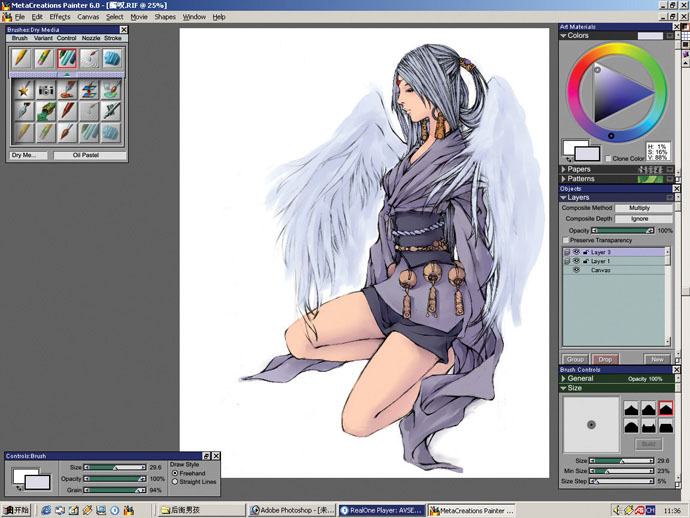
Task: Toggle Canvas visibility eye icon
Action: click(x=576, y=270)
